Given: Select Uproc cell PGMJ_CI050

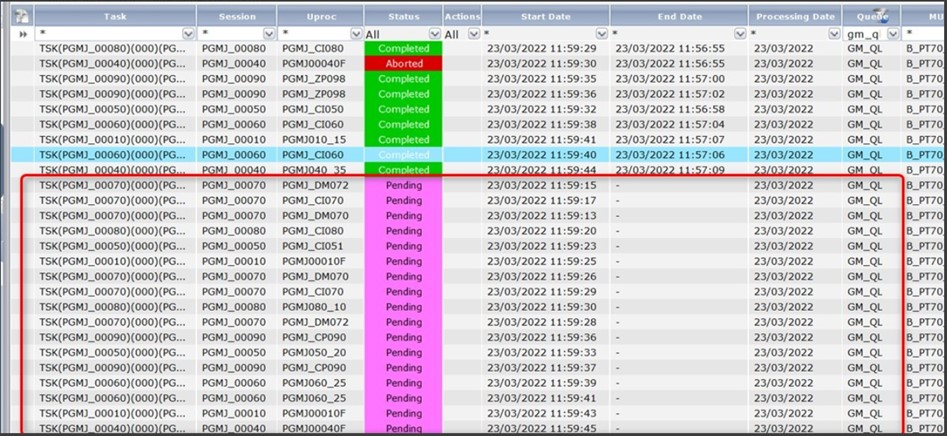Looking at the screenshot, I should (313, 109).
